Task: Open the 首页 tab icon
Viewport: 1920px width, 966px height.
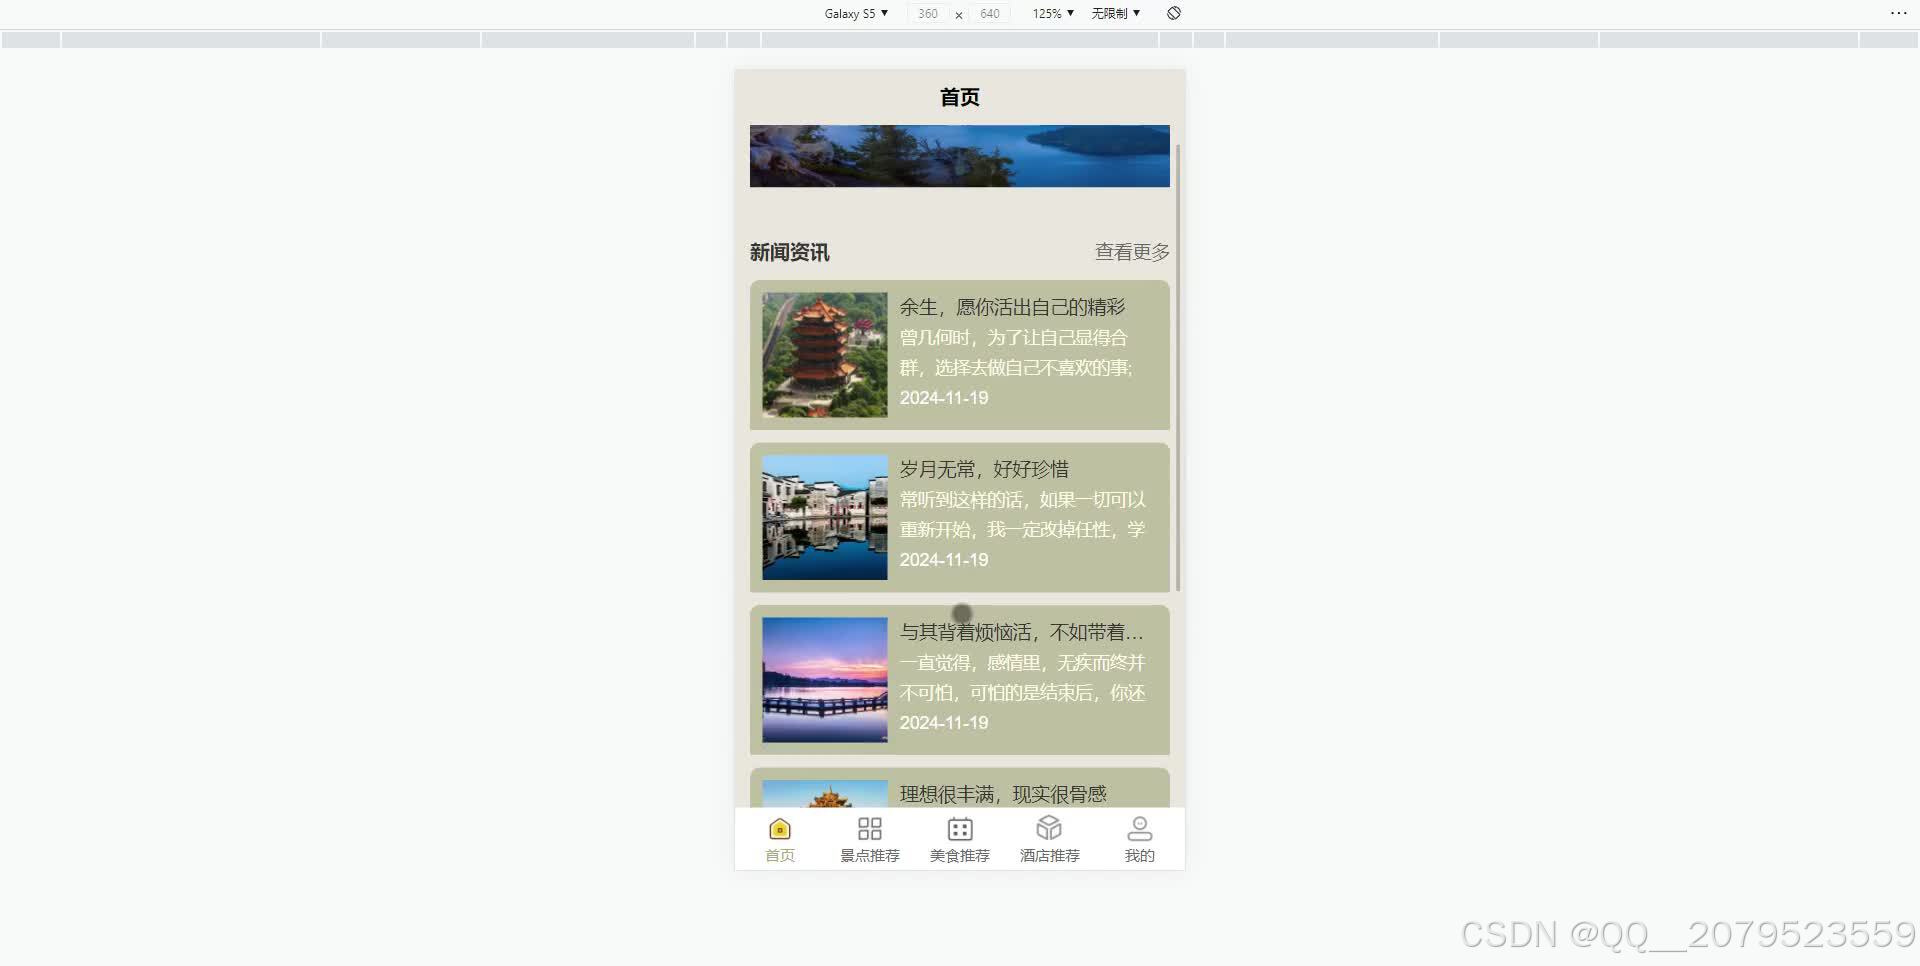Action: point(780,829)
